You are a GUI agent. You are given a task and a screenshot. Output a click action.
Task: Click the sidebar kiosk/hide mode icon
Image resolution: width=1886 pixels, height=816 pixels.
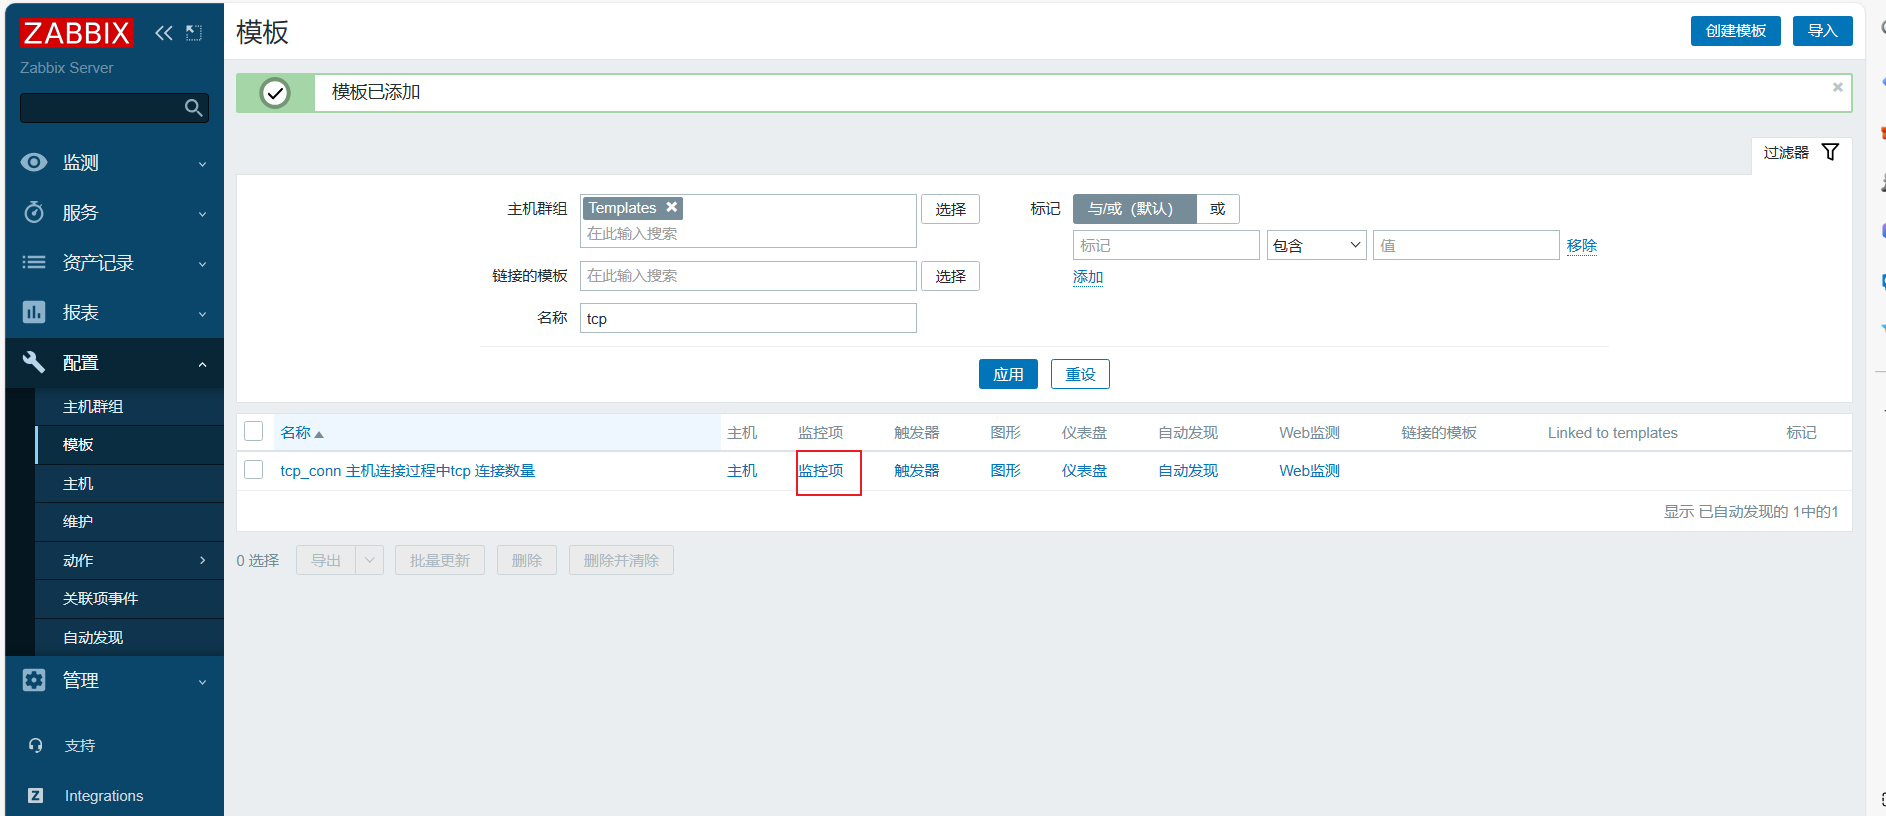pyautogui.click(x=194, y=33)
